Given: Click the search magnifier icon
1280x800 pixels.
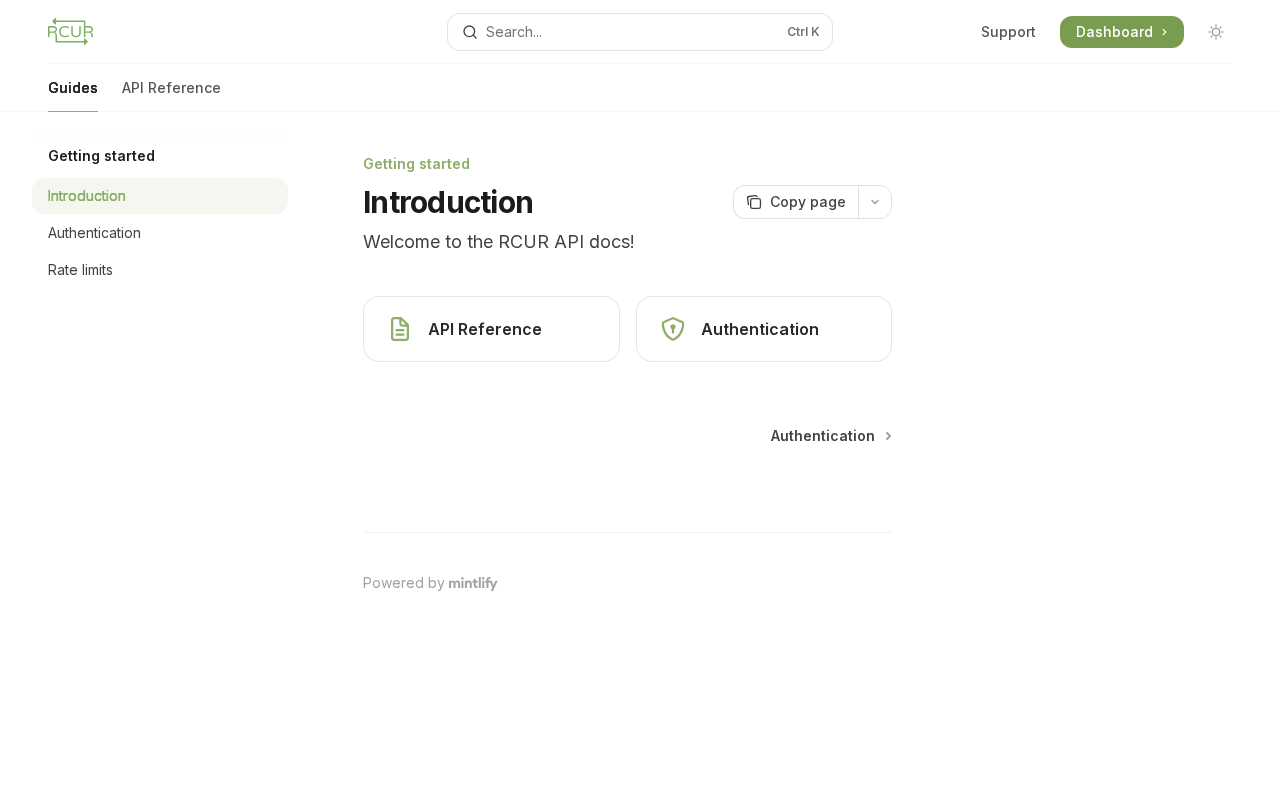Looking at the screenshot, I should (470, 32).
